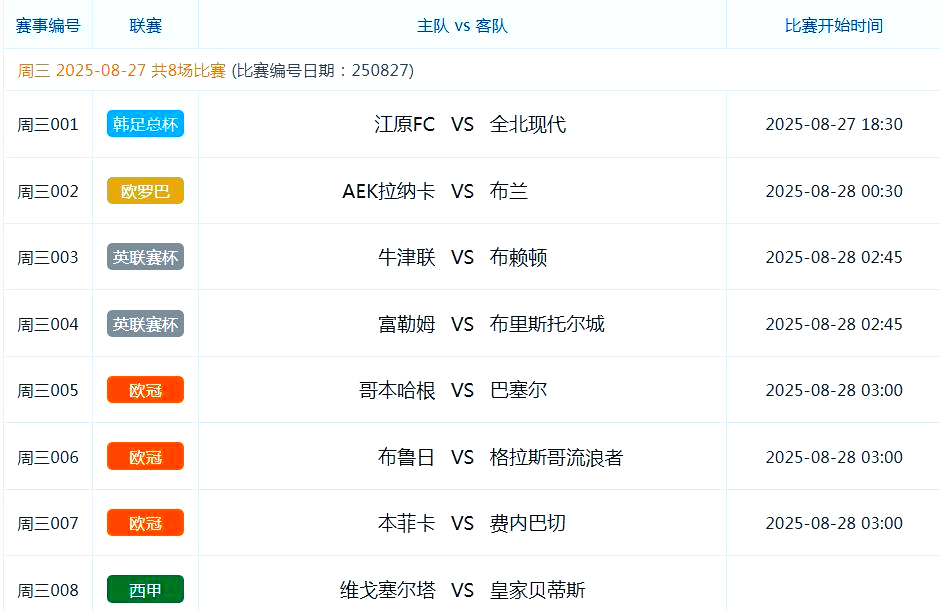Click the 比赛开始时间 column header
The height and width of the screenshot is (611, 940).
832,25
